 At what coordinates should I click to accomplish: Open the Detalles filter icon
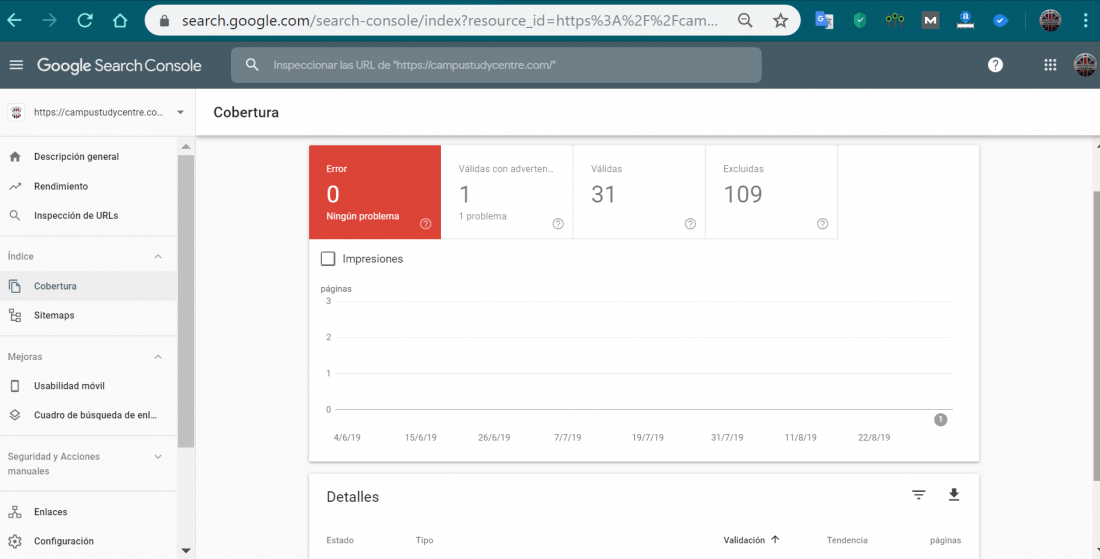tap(918, 495)
